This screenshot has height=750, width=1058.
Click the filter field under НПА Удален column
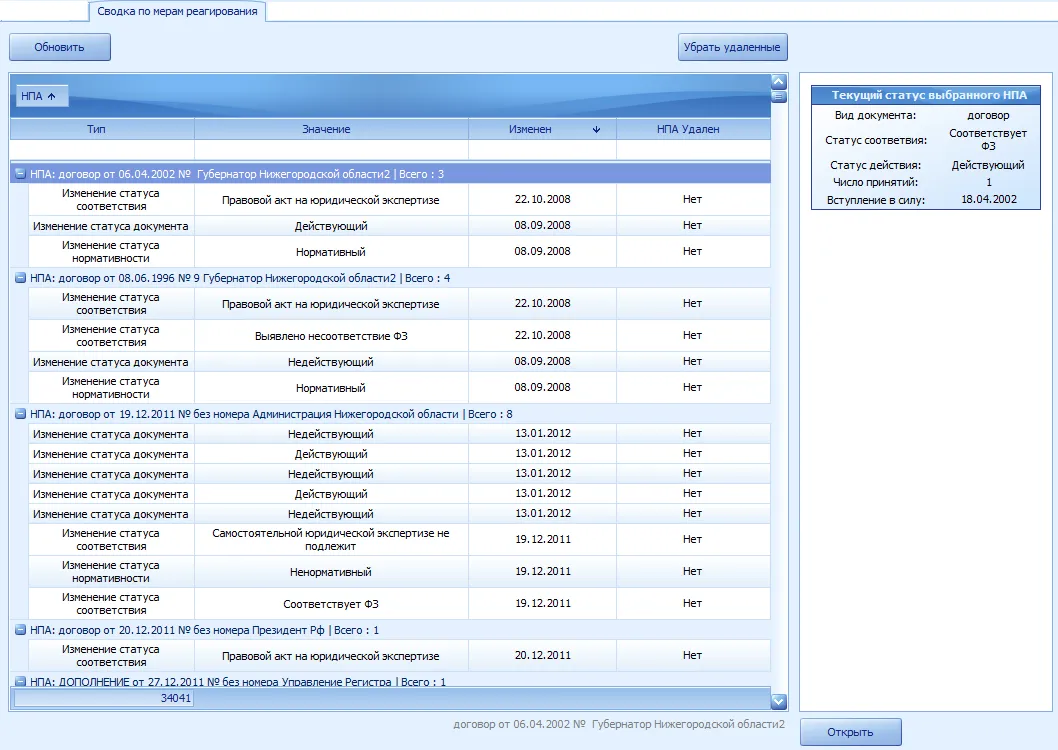point(693,150)
